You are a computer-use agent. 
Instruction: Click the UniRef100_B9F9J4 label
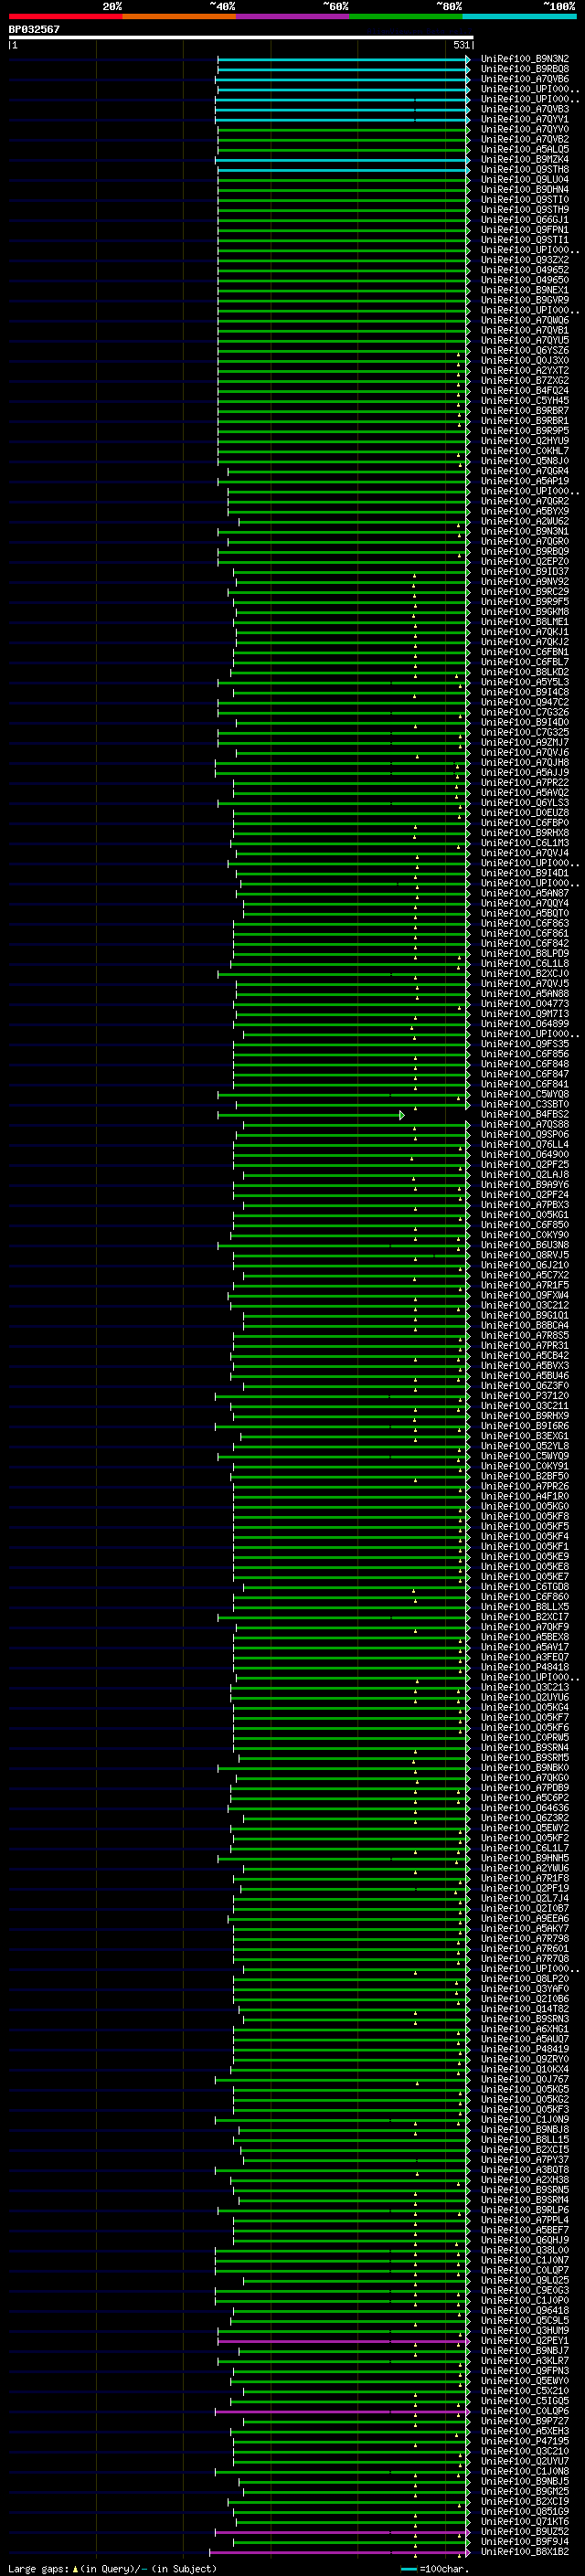tap(525, 2542)
